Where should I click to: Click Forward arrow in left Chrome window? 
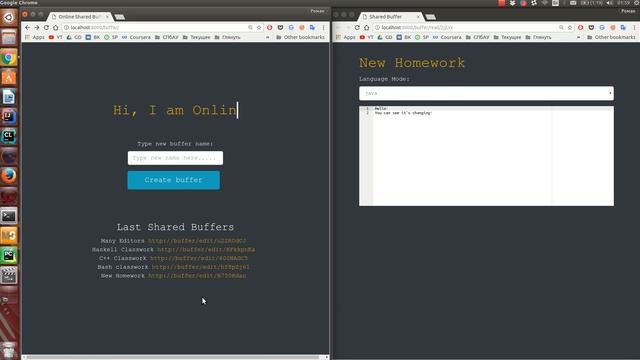pos(37,27)
